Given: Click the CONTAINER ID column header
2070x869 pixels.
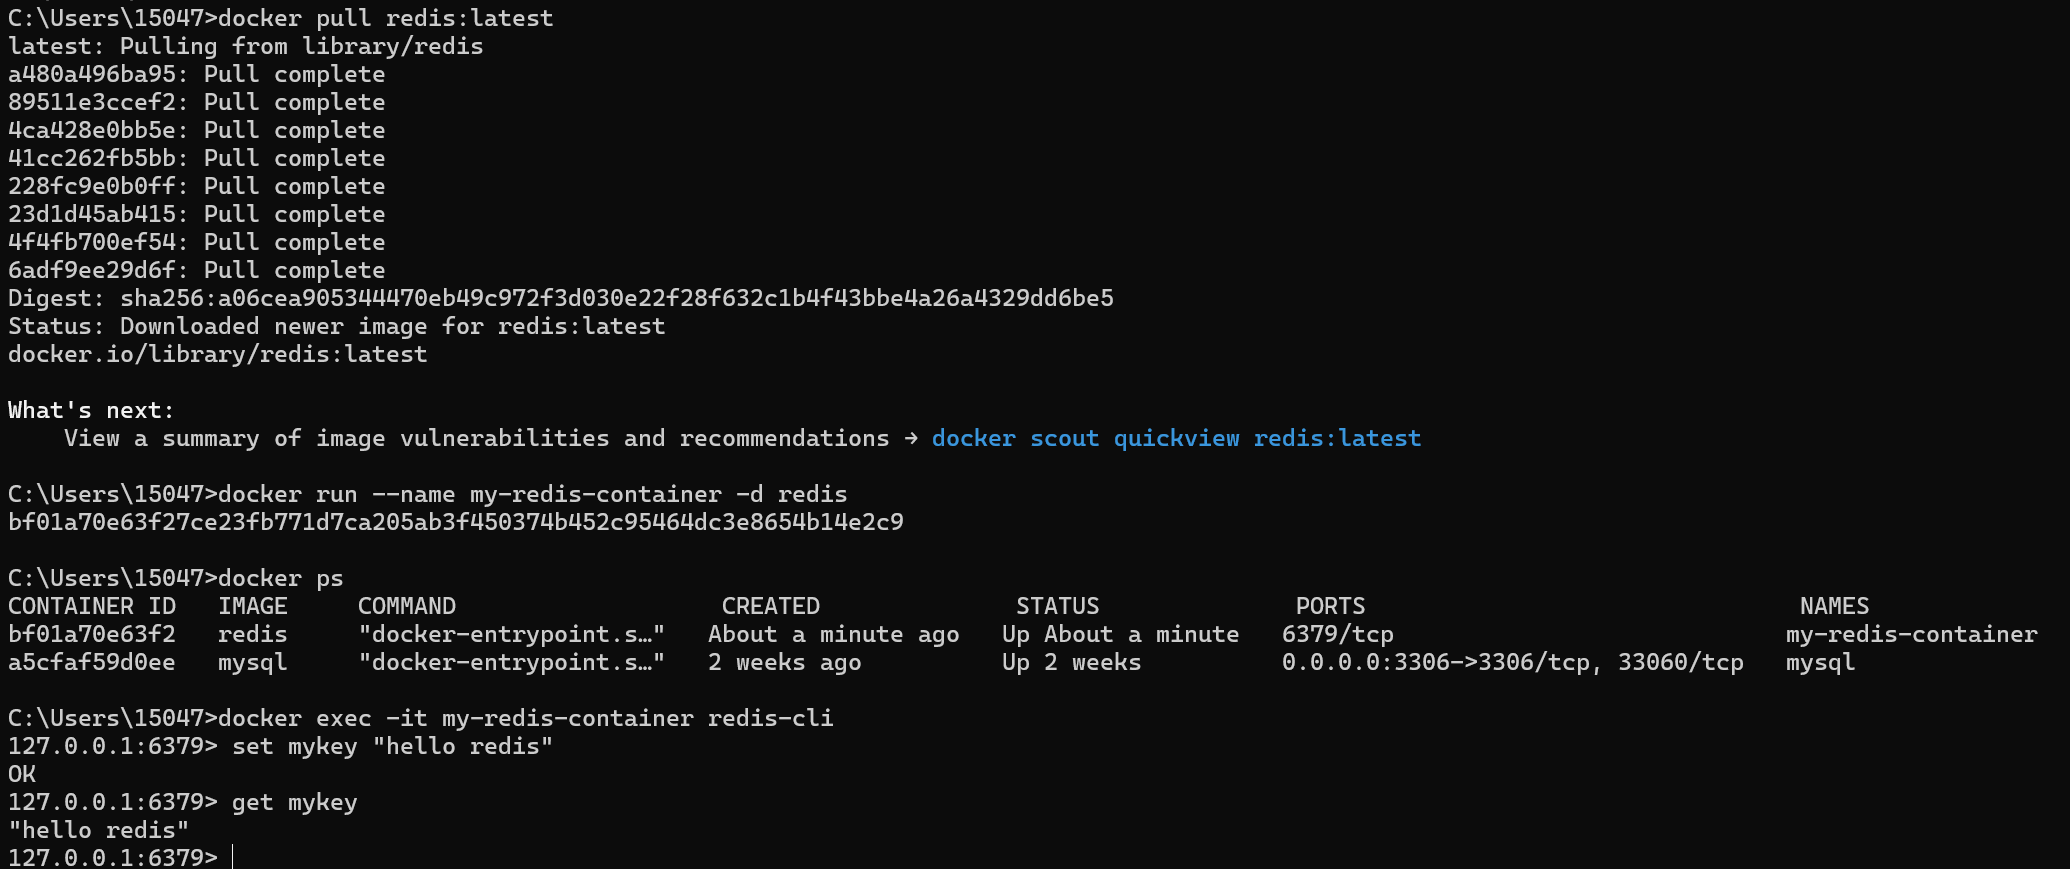Looking at the screenshot, I should 92,606.
